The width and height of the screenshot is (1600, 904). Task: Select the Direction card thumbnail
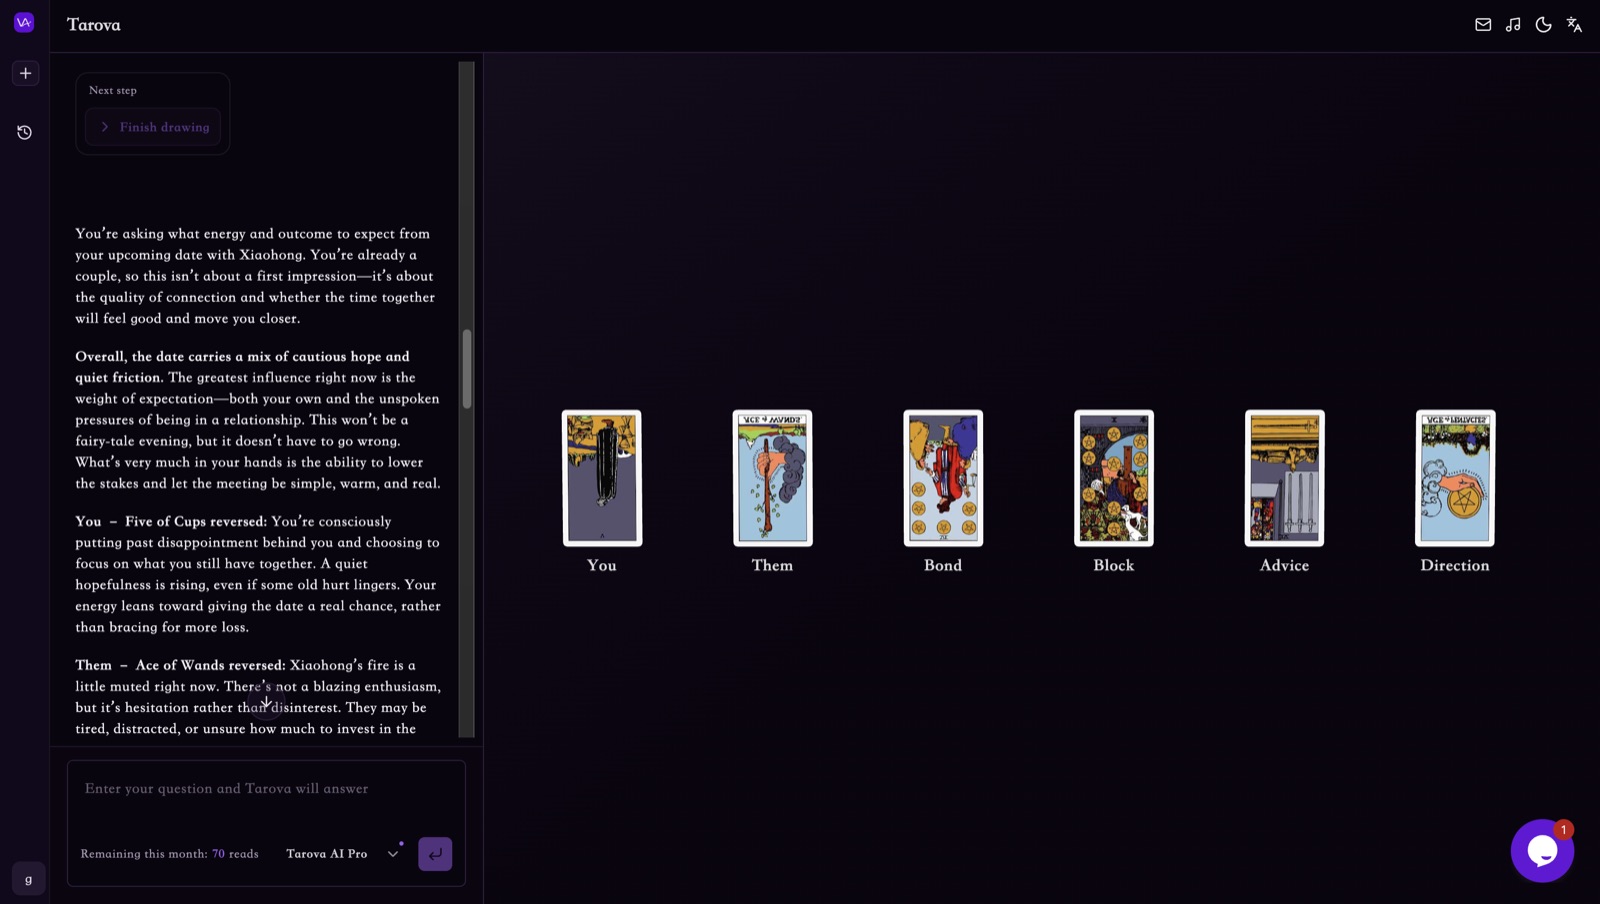pos(1455,478)
